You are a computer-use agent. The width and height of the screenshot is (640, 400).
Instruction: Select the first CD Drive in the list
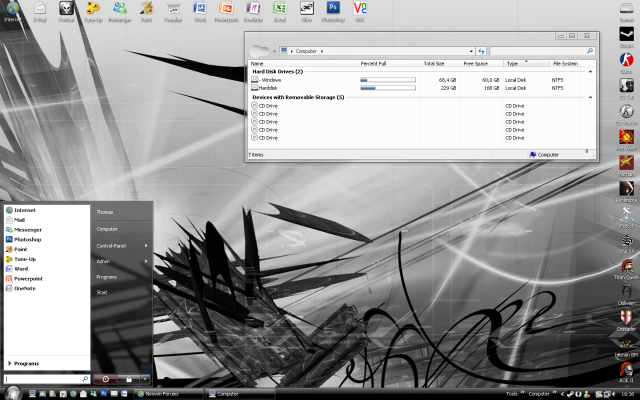264,106
